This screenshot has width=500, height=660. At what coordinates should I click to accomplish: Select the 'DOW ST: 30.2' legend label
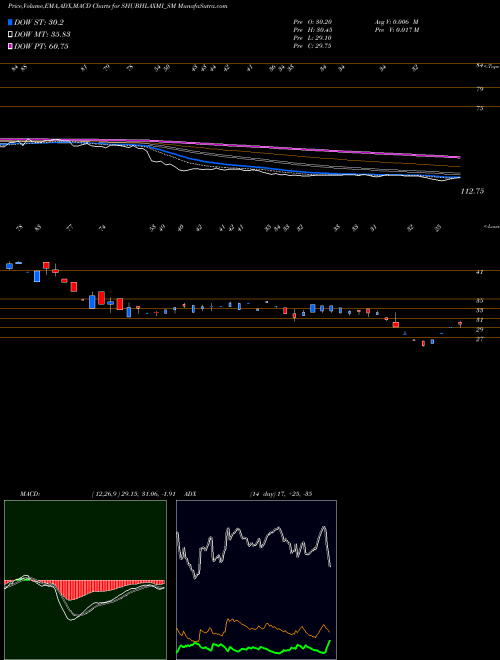point(39,23)
